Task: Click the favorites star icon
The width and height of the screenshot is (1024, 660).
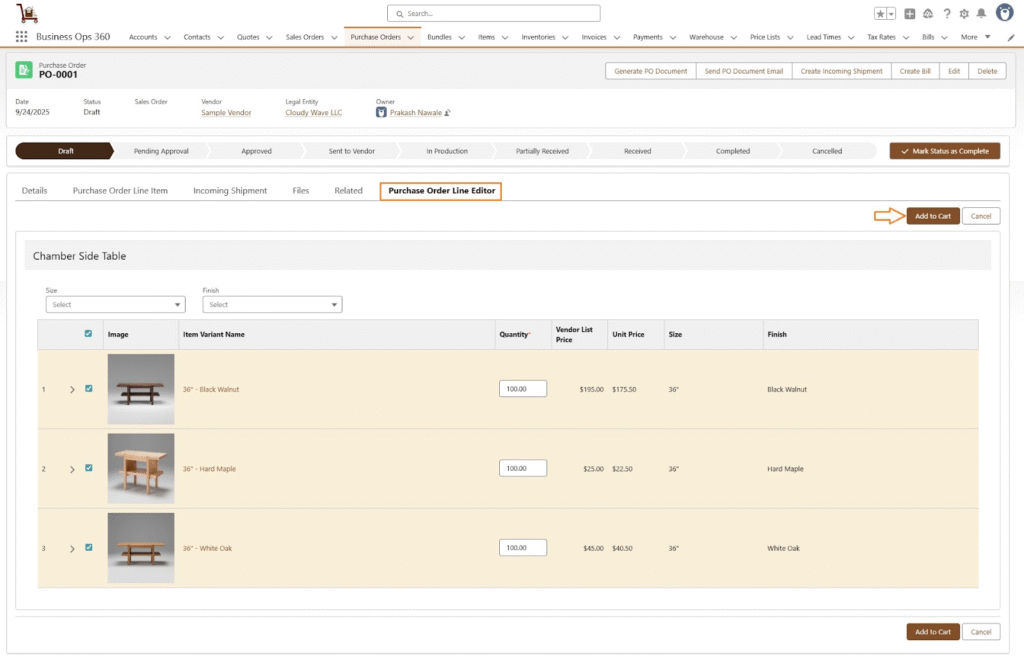Action: (x=881, y=14)
